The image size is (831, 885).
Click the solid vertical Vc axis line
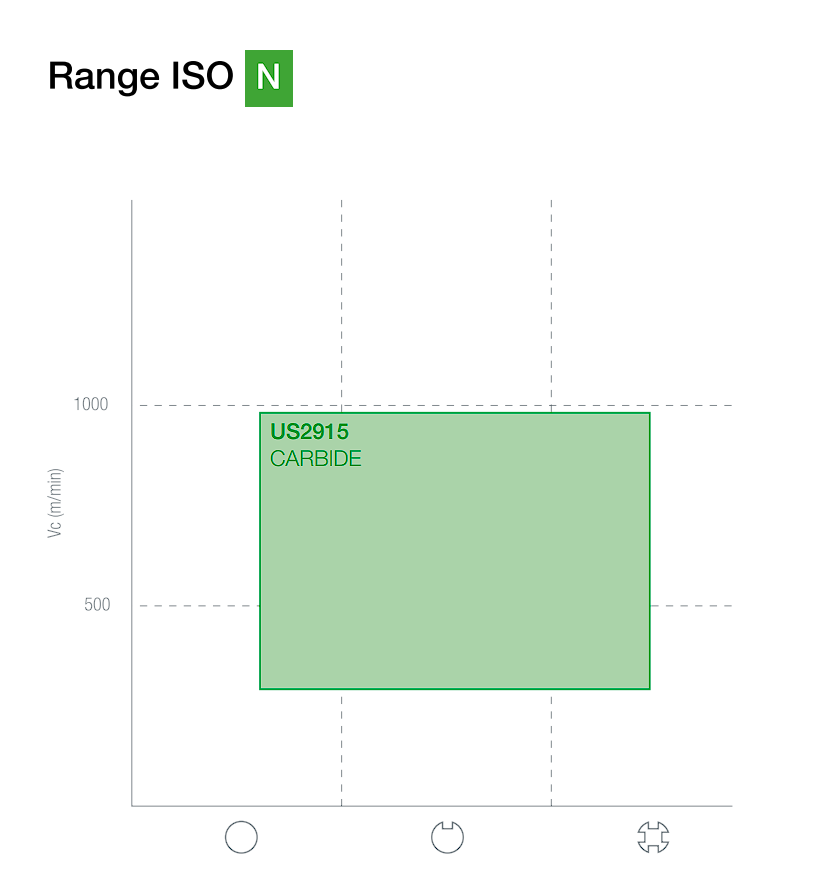click(x=132, y=502)
